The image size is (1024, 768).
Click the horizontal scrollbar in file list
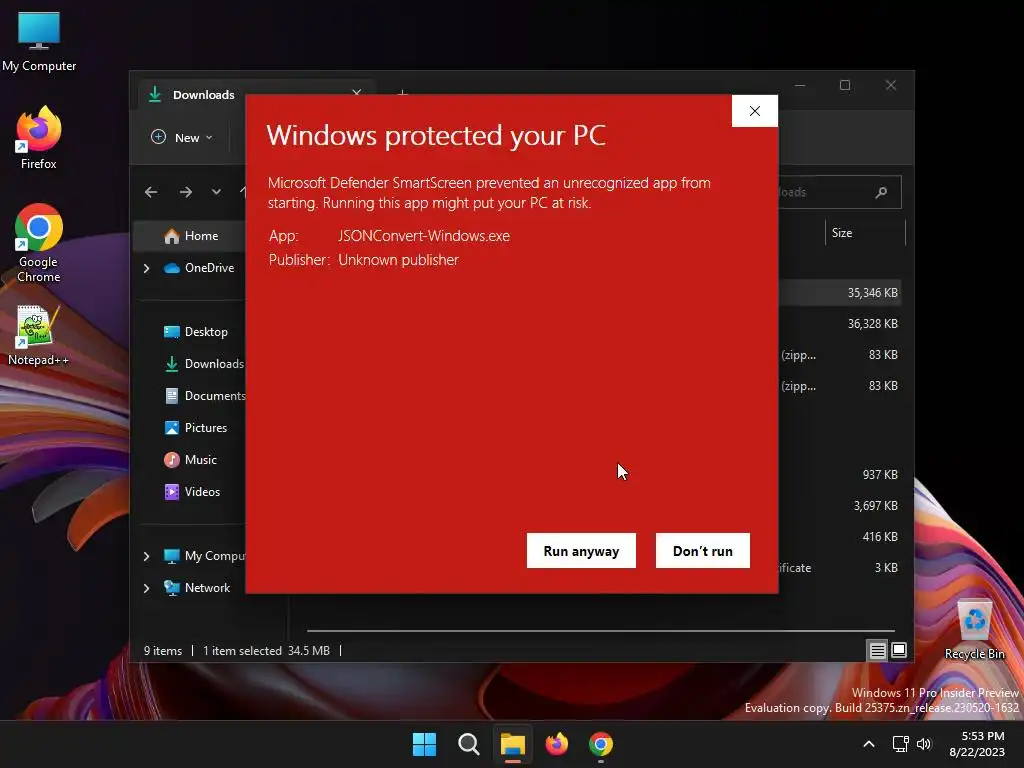click(x=601, y=631)
